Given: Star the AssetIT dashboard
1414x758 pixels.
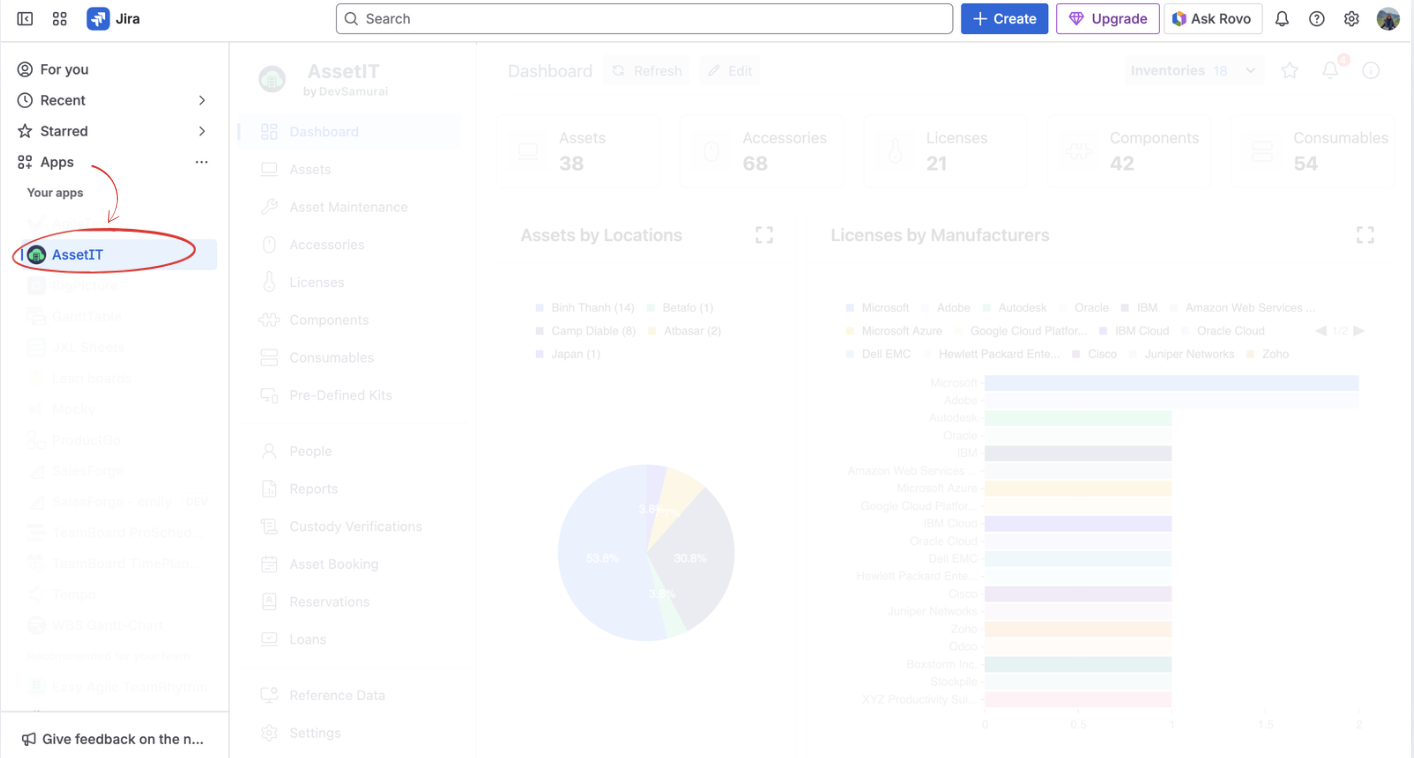Looking at the screenshot, I should coord(1290,71).
